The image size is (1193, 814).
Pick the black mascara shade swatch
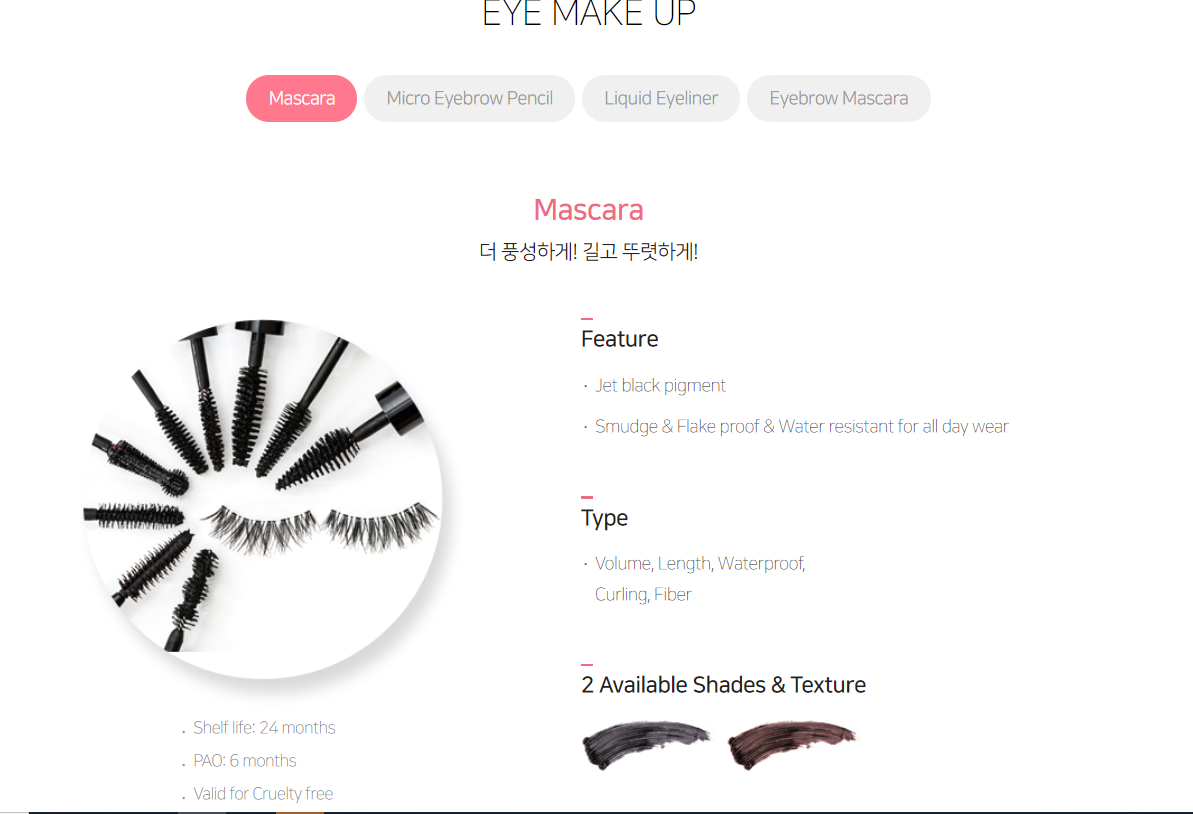[x=645, y=743]
